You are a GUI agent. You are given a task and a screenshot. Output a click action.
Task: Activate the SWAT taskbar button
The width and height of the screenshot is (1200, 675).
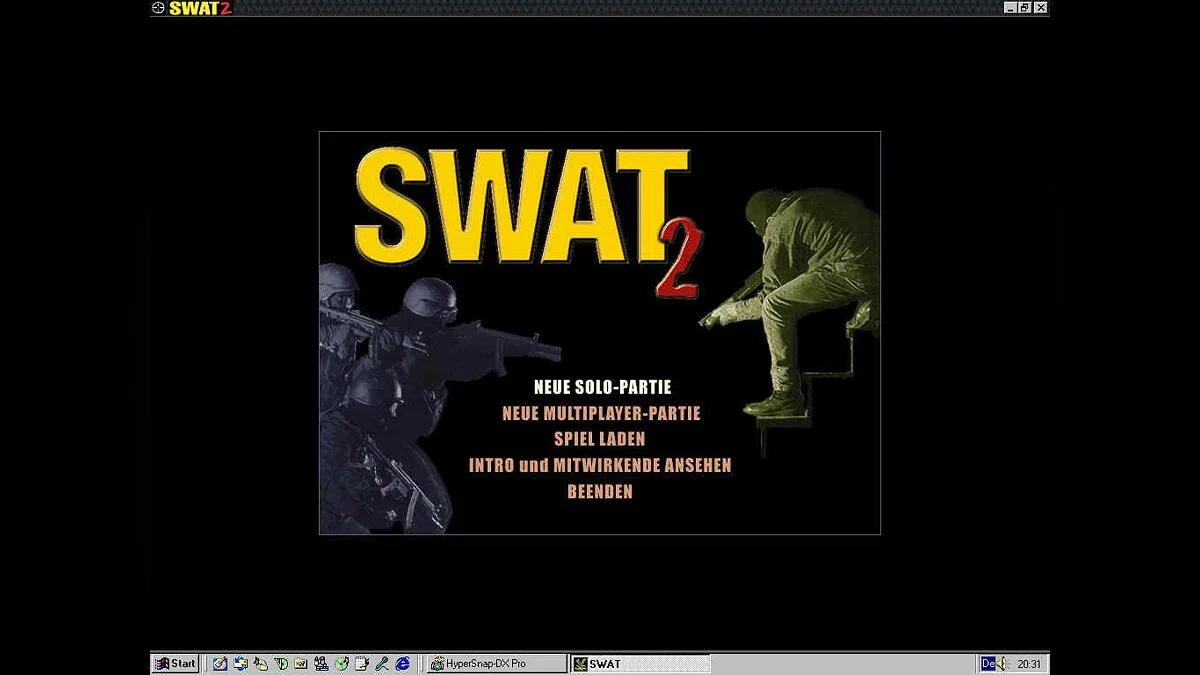click(640, 663)
